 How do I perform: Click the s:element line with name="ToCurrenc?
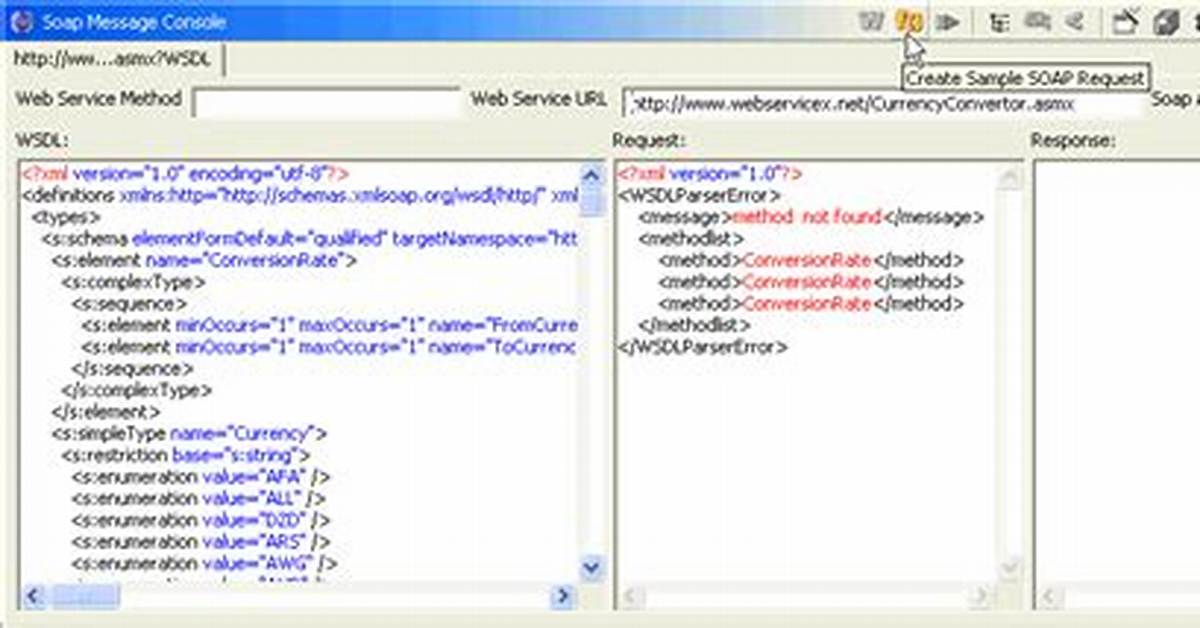pos(330,347)
